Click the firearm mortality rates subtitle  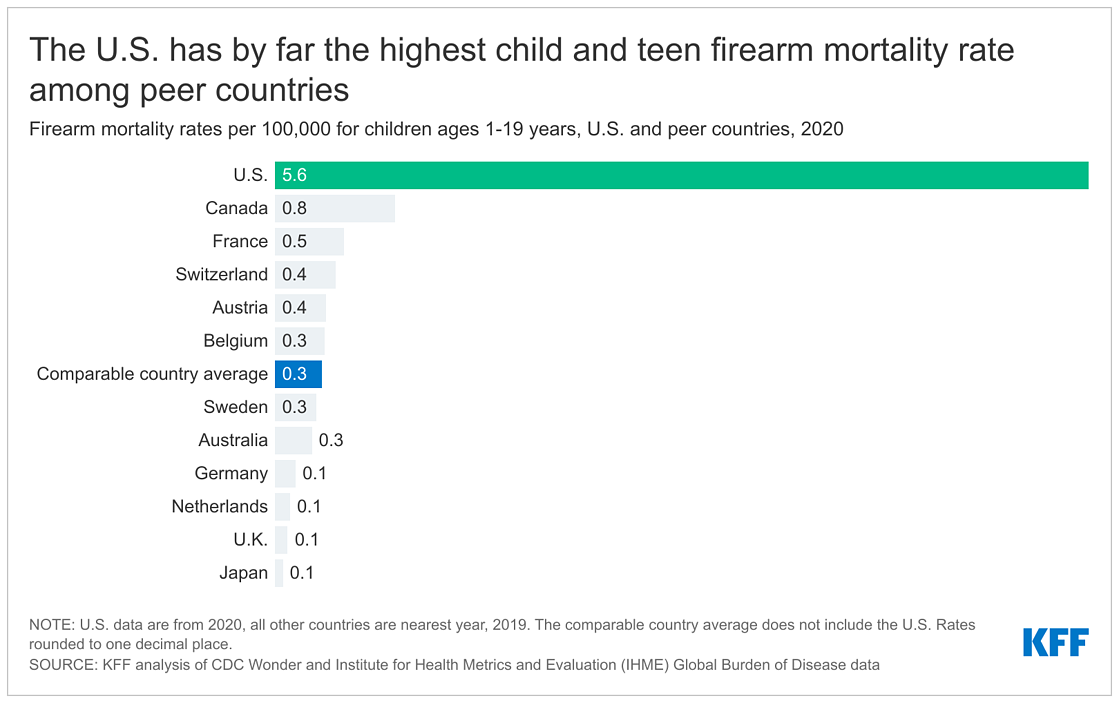coord(436,129)
